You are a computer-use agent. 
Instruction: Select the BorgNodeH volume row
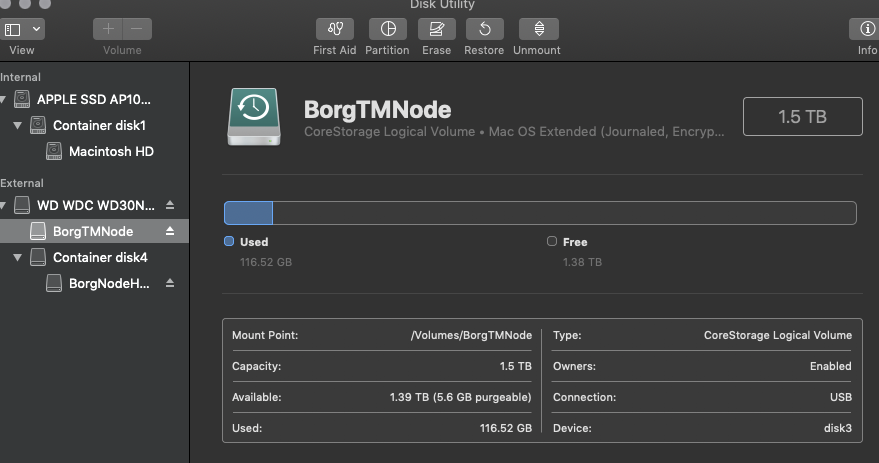pyautogui.click(x=109, y=284)
